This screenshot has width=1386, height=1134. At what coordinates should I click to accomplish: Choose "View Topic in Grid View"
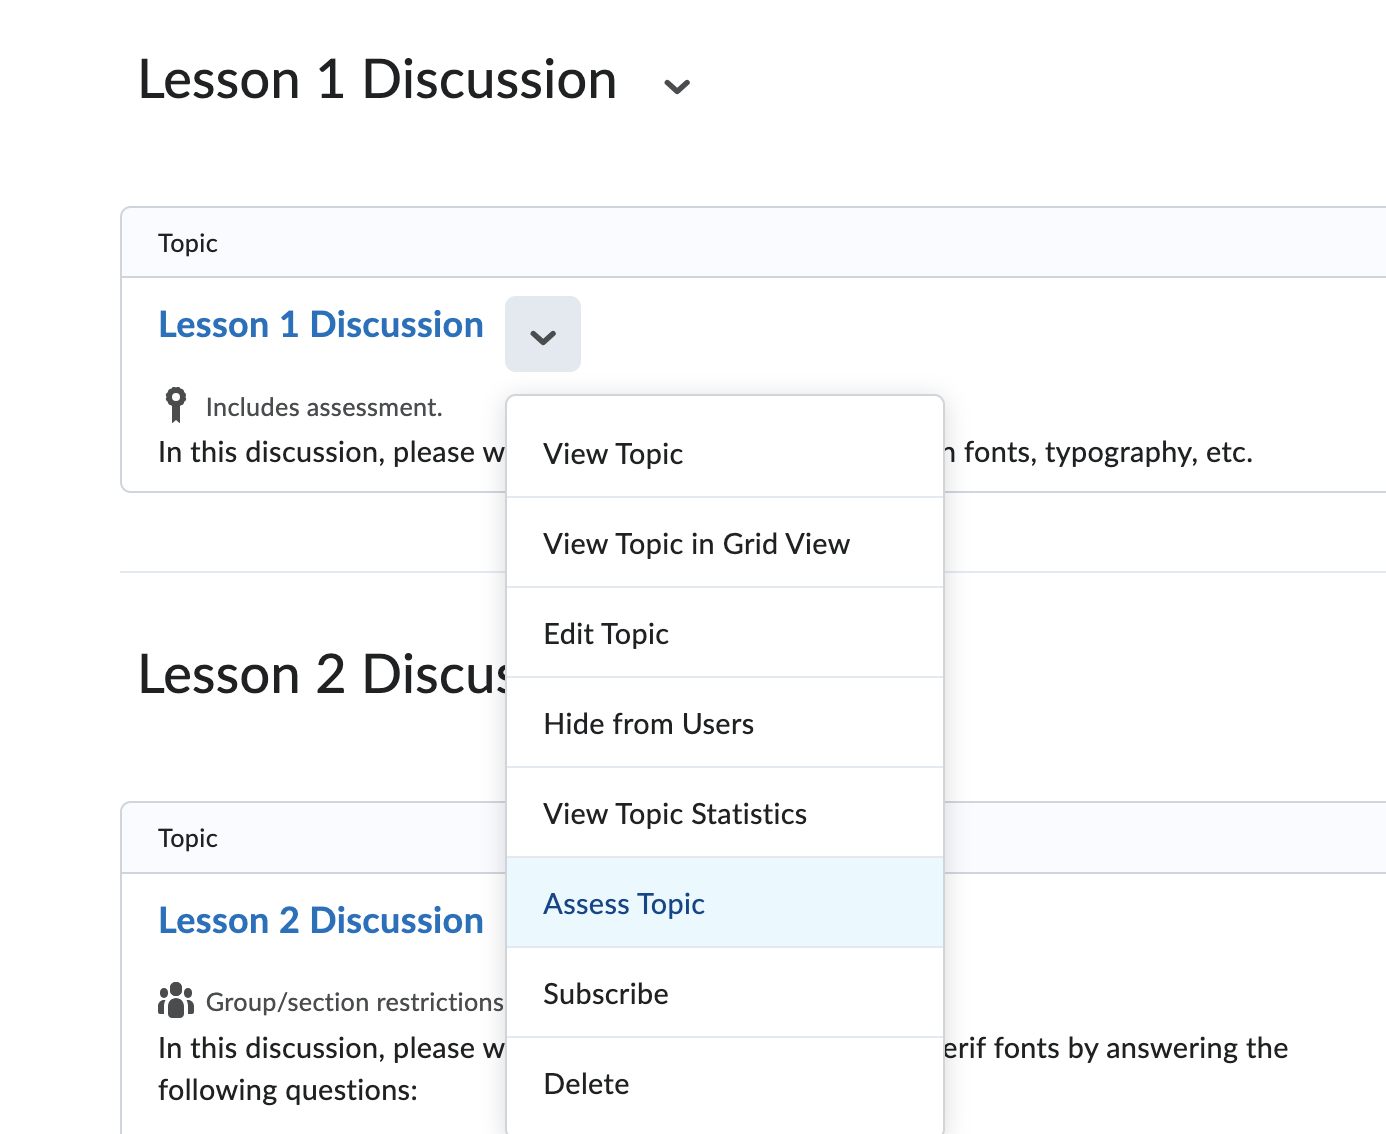pyautogui.click(x=697, y=543)
